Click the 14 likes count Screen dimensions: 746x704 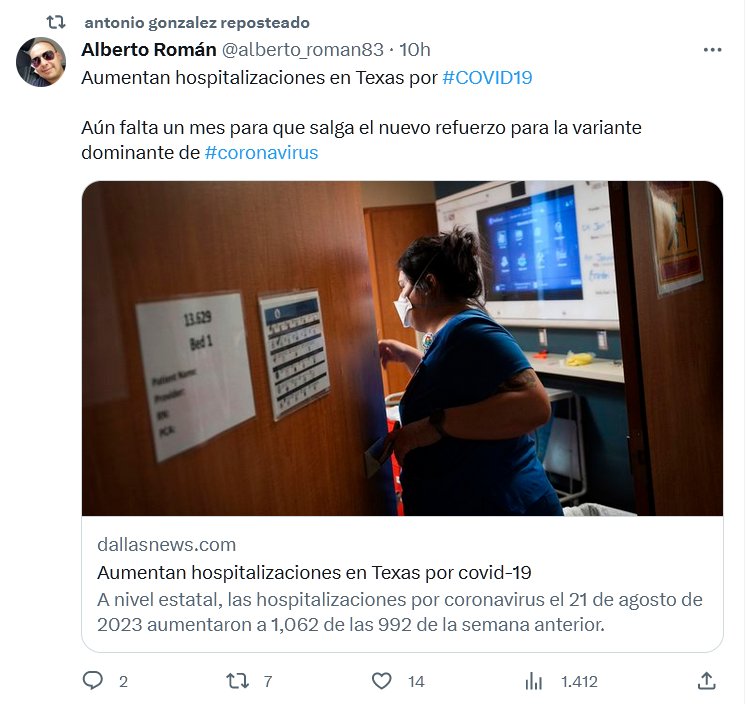pos(416,682)
